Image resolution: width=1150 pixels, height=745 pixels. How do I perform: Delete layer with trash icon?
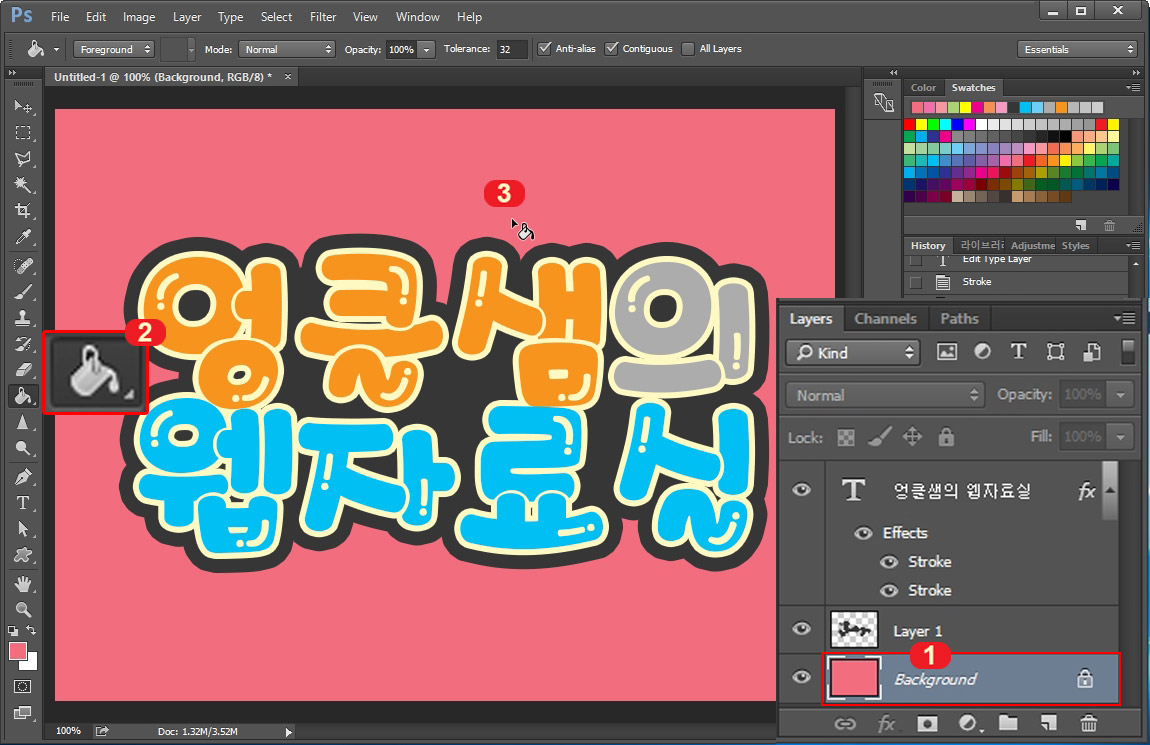click(x=1089, y=724)
